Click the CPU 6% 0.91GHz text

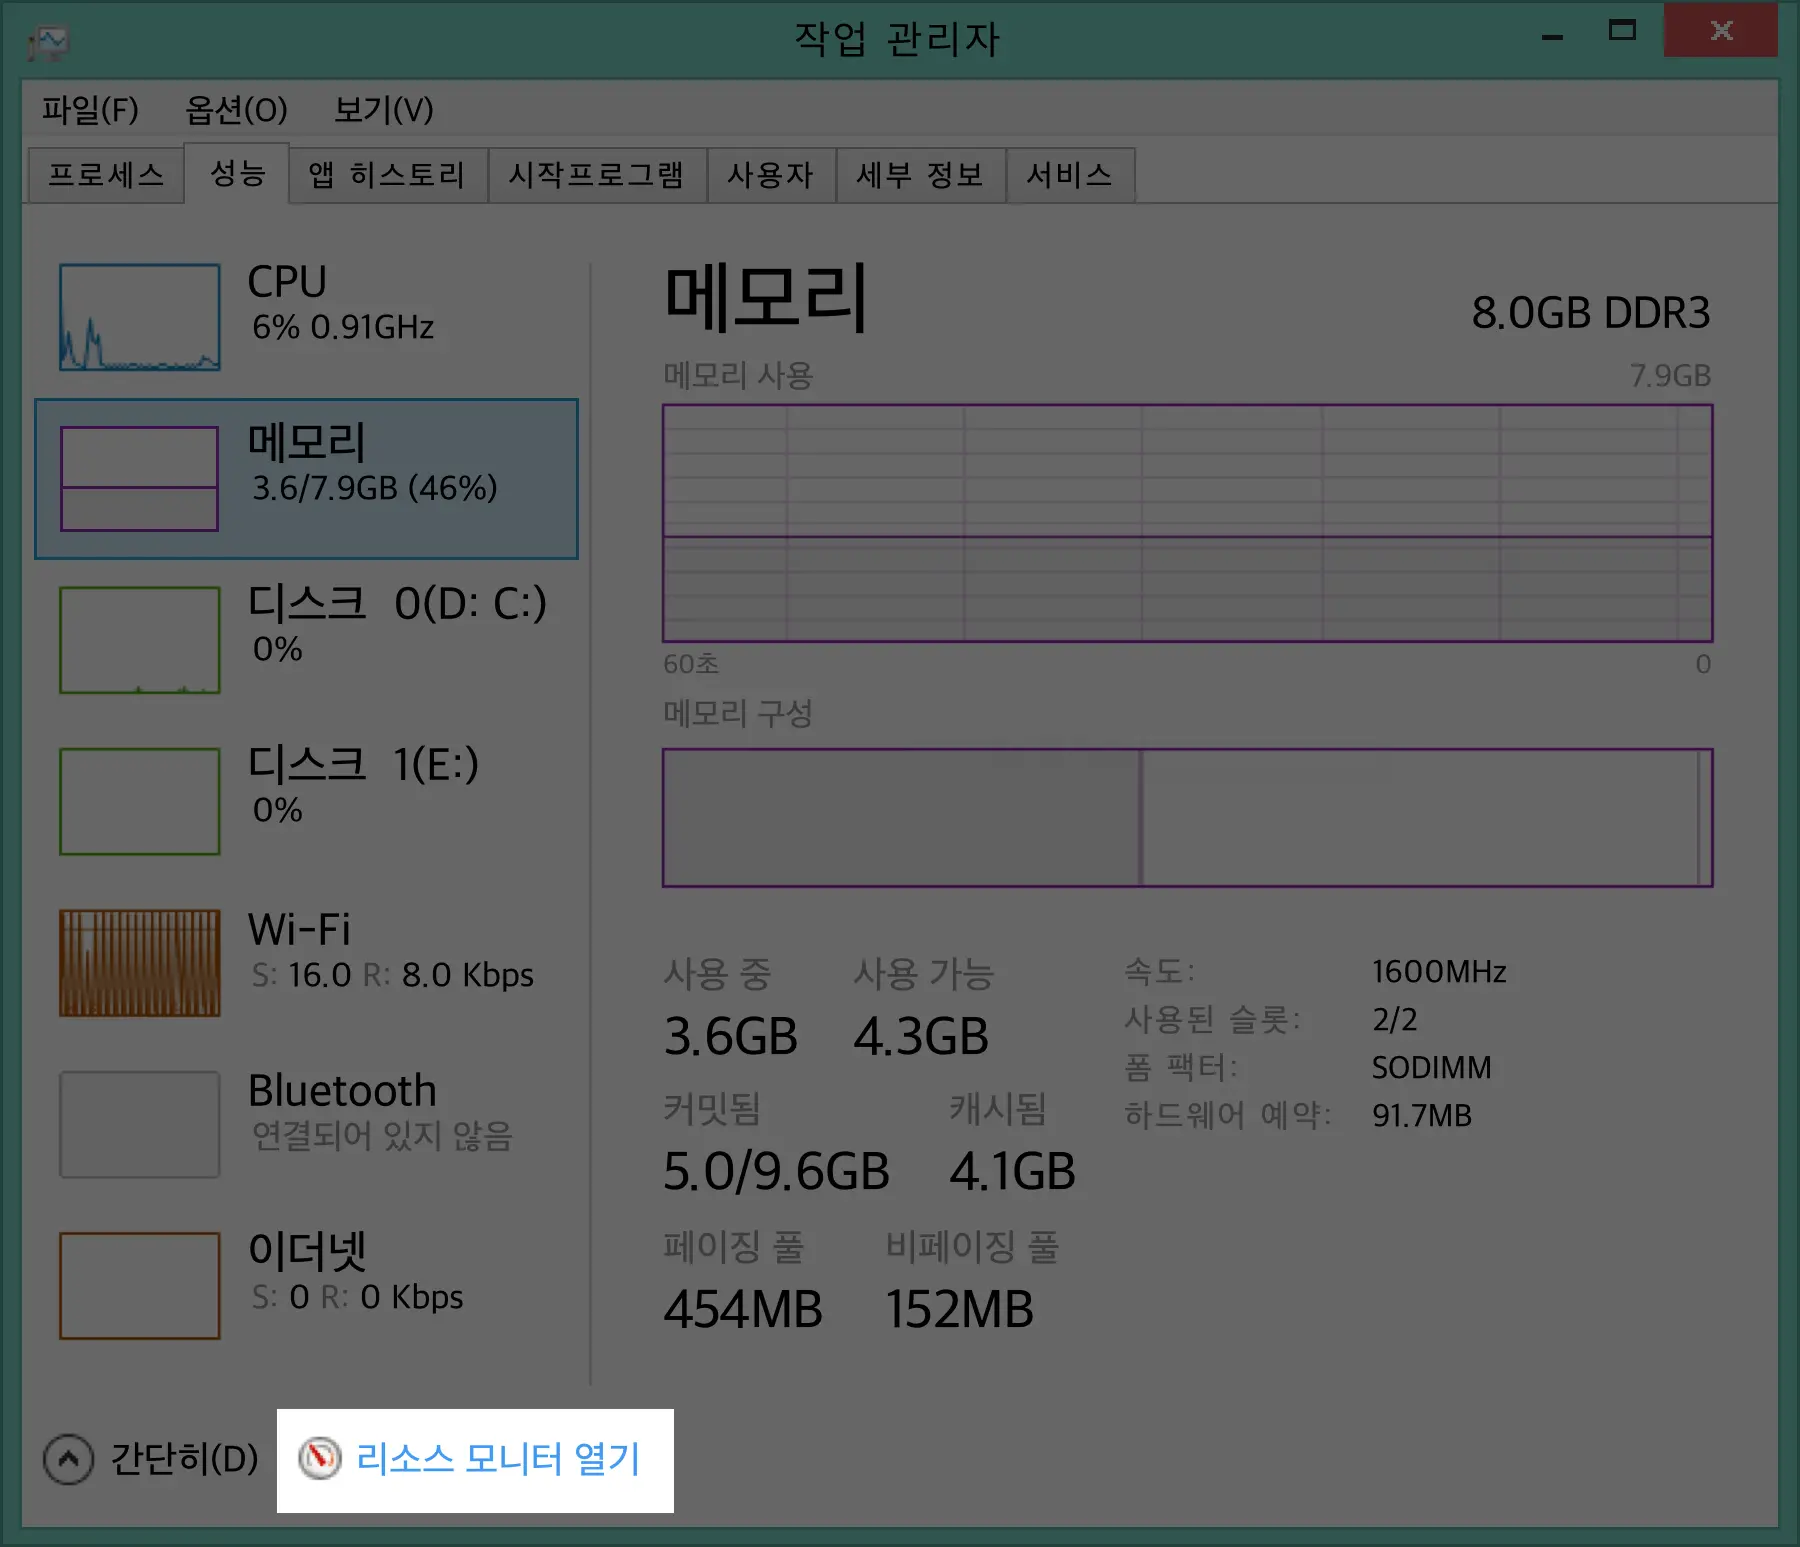(343, 327)
